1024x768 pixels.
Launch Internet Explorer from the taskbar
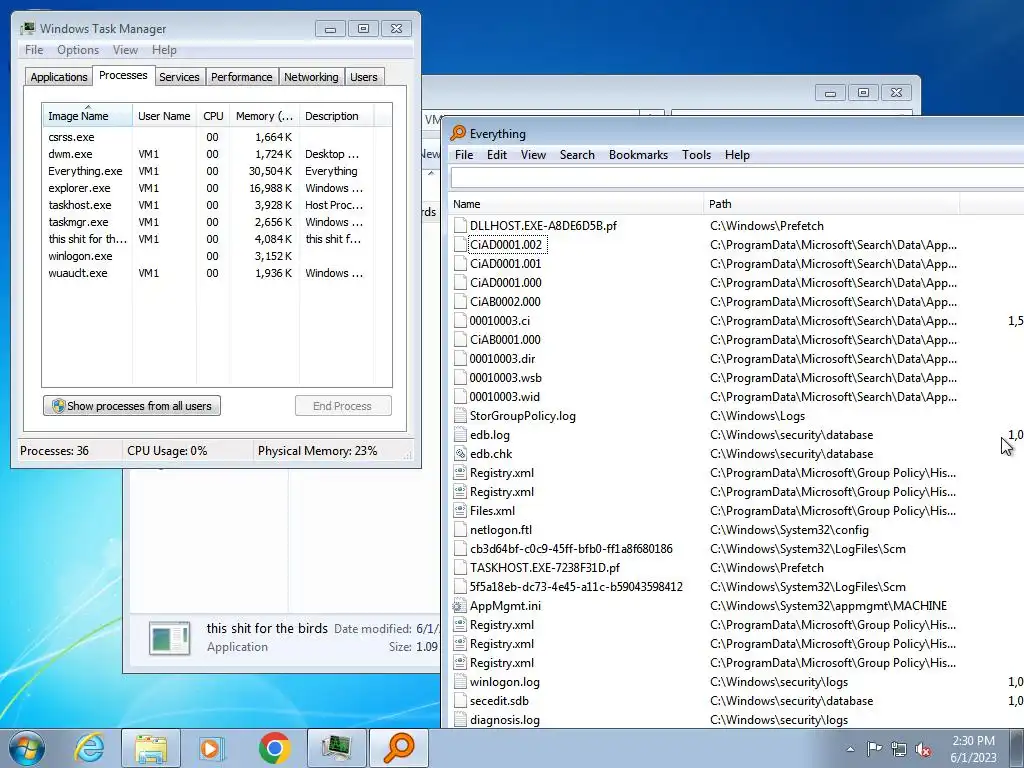[89, 748]
